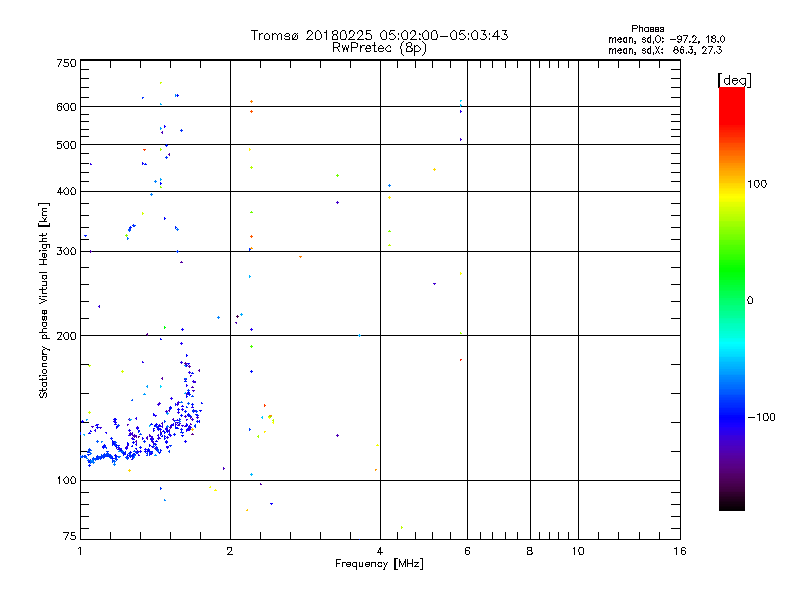This screenshot has width=800, height=600.
Task: Click y-axis tick label '400'
Action: click(67, 192)
